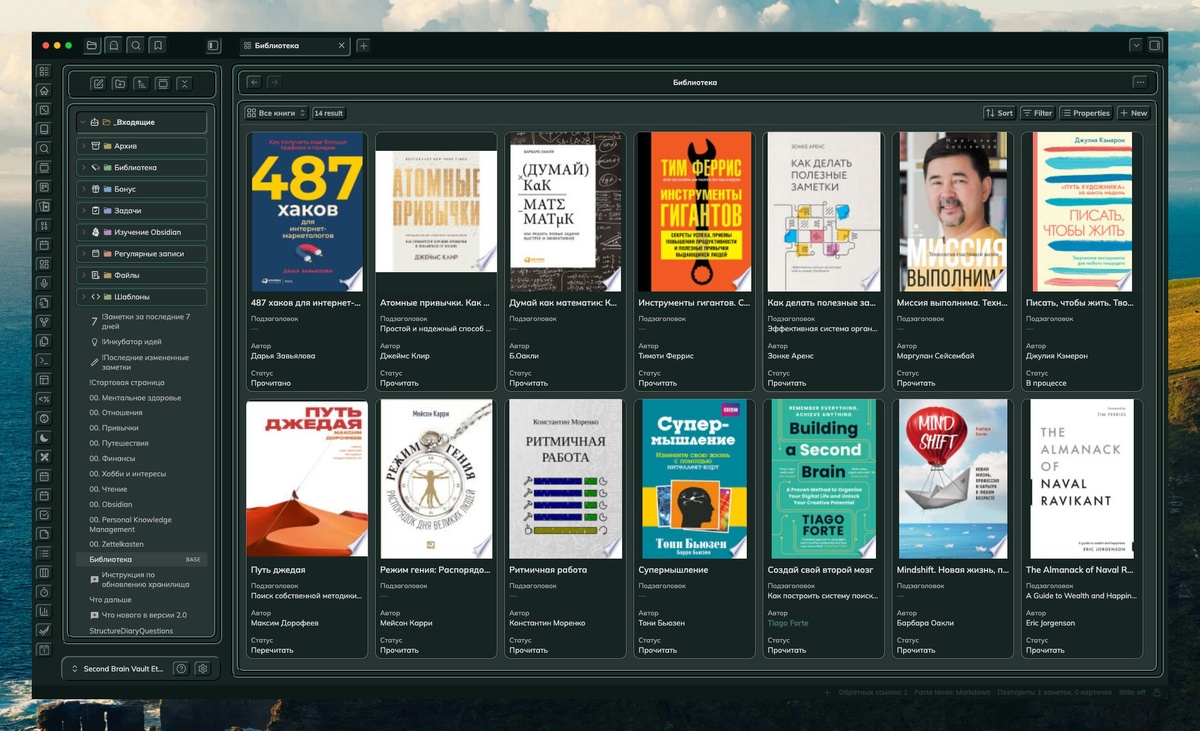Image resolution: width=1200 pixels, height=731 pixels.
Task: Click the percent code icon in the ribbon
Action: pyautogui.click(x=43, y=398)
